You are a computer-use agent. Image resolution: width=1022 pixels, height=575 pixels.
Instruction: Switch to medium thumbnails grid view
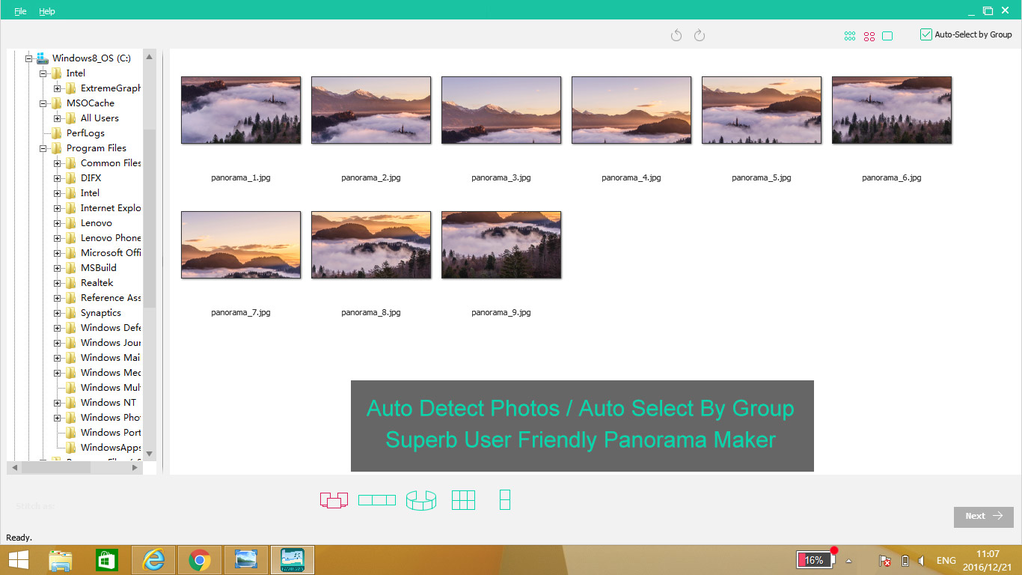(869, 36)
